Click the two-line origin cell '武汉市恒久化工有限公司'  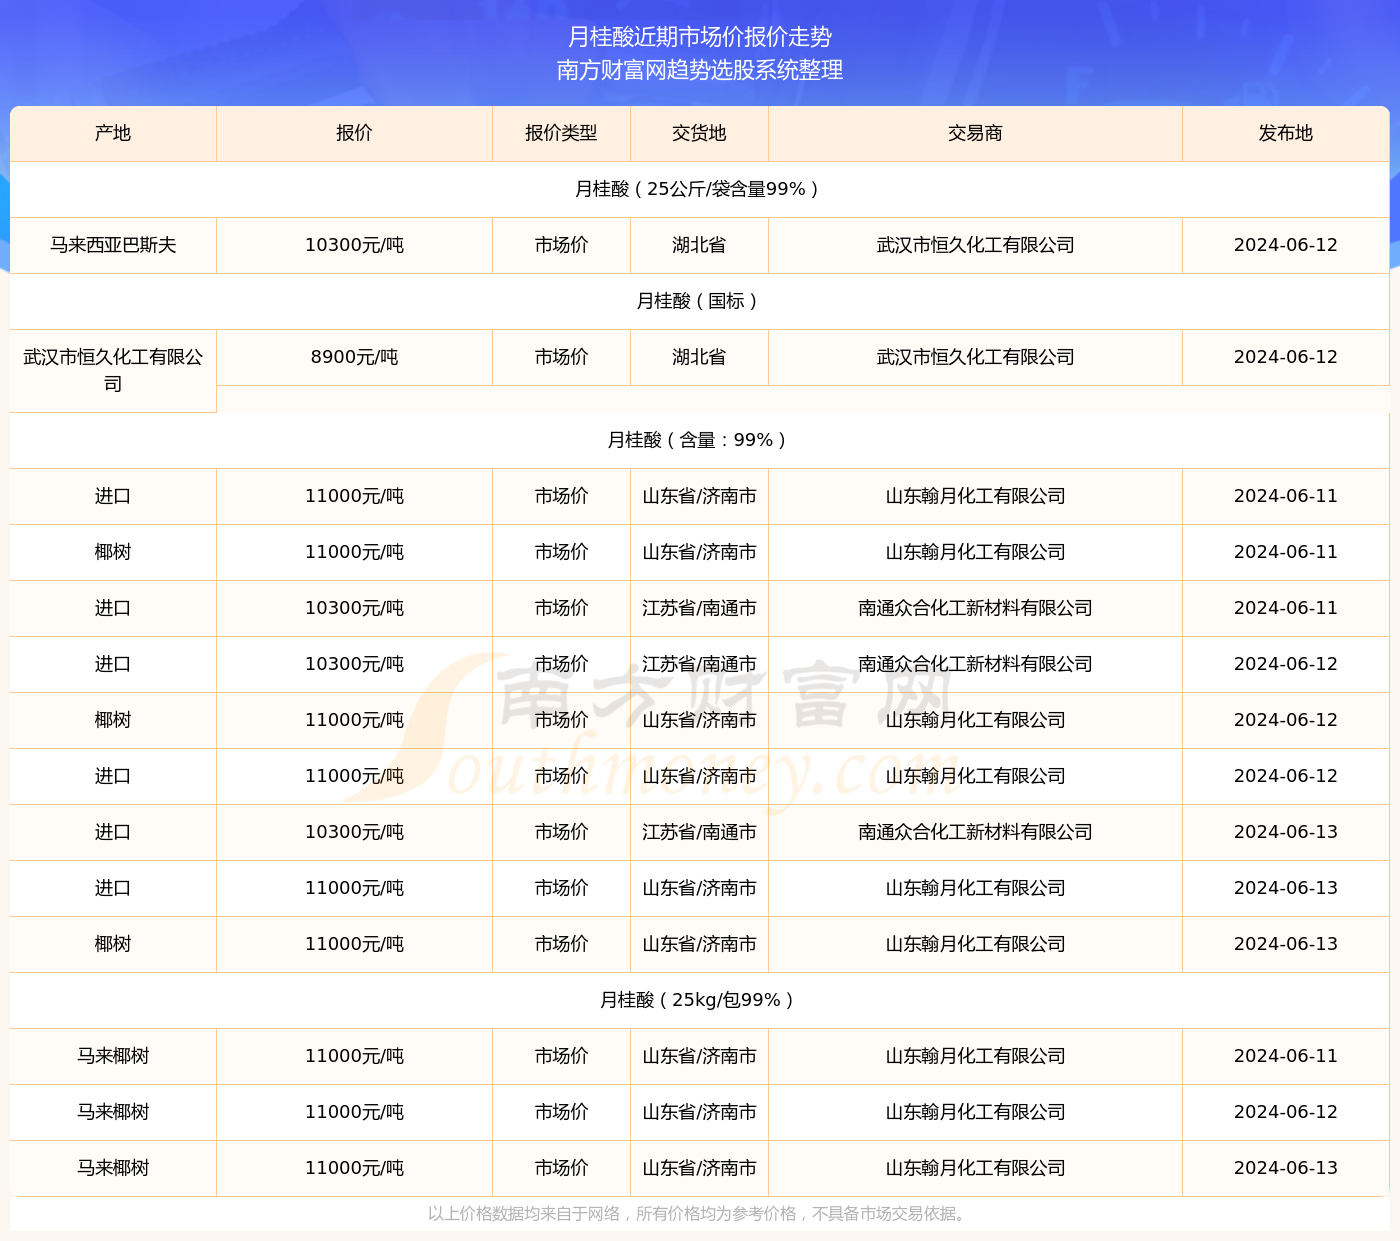point(113,370)
